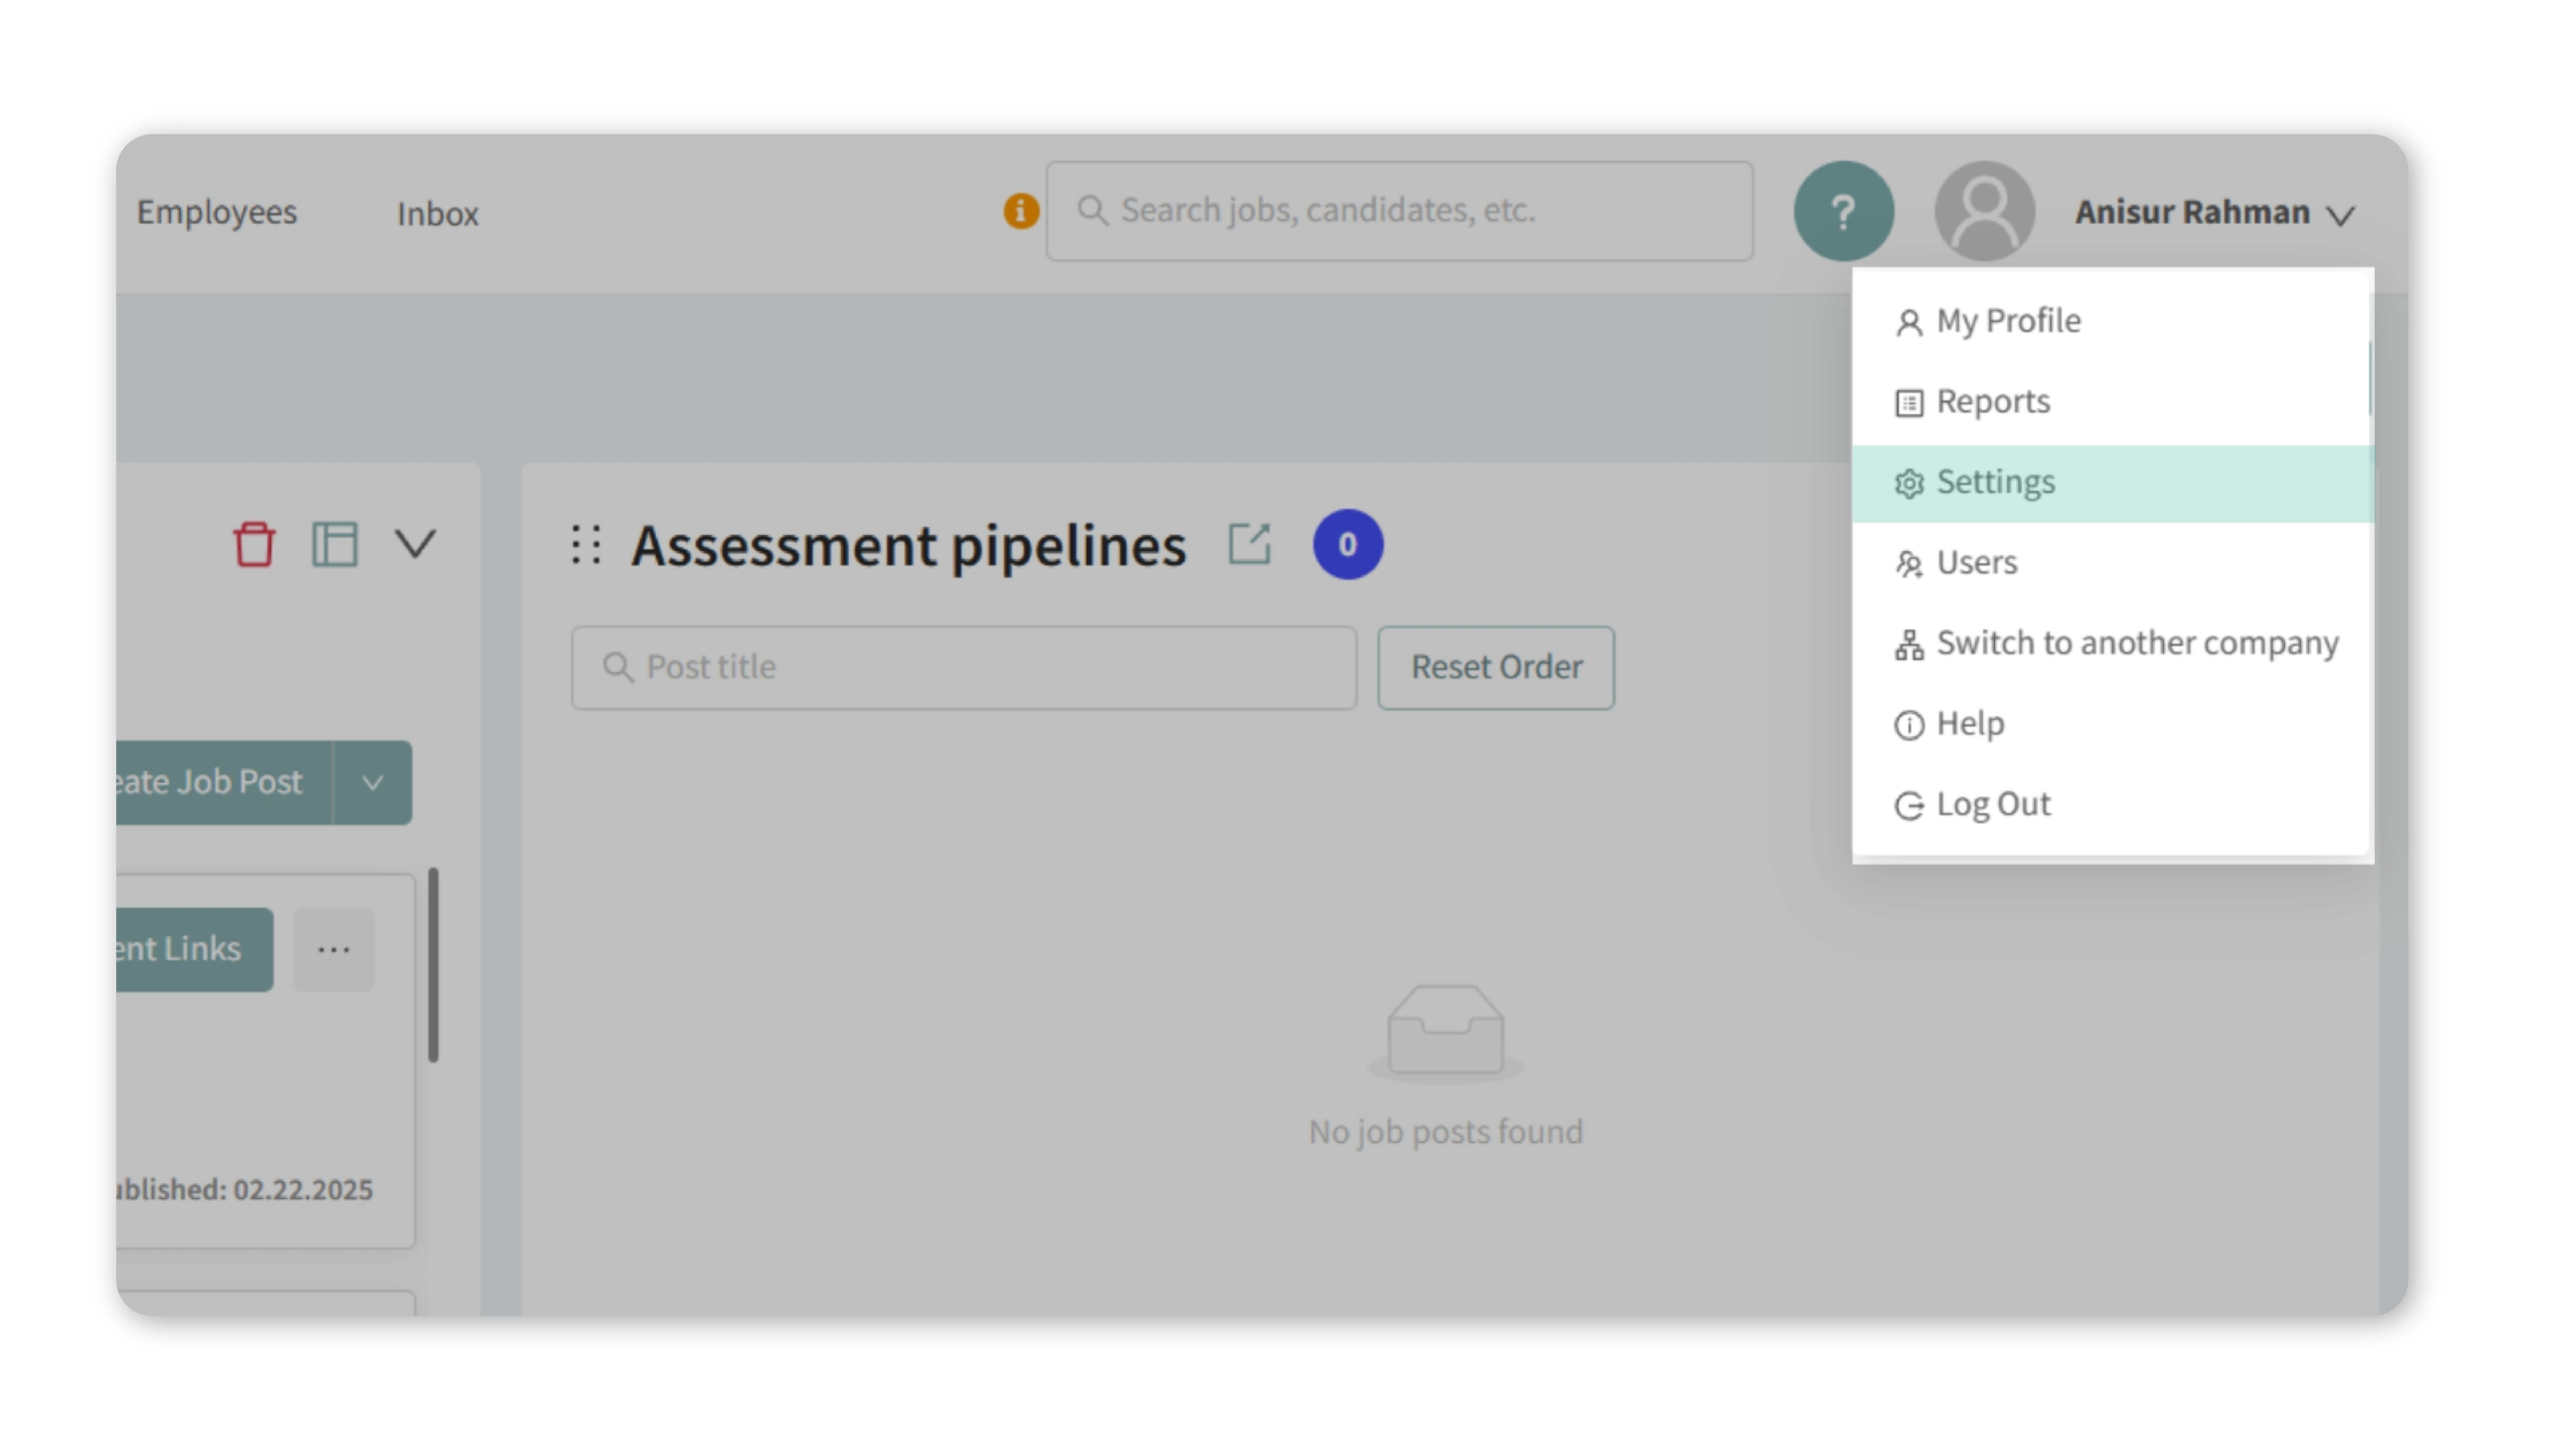The image size is (2576, 1449).
Task: Click the orange info icon beside search
Action: pos(1021,211)
